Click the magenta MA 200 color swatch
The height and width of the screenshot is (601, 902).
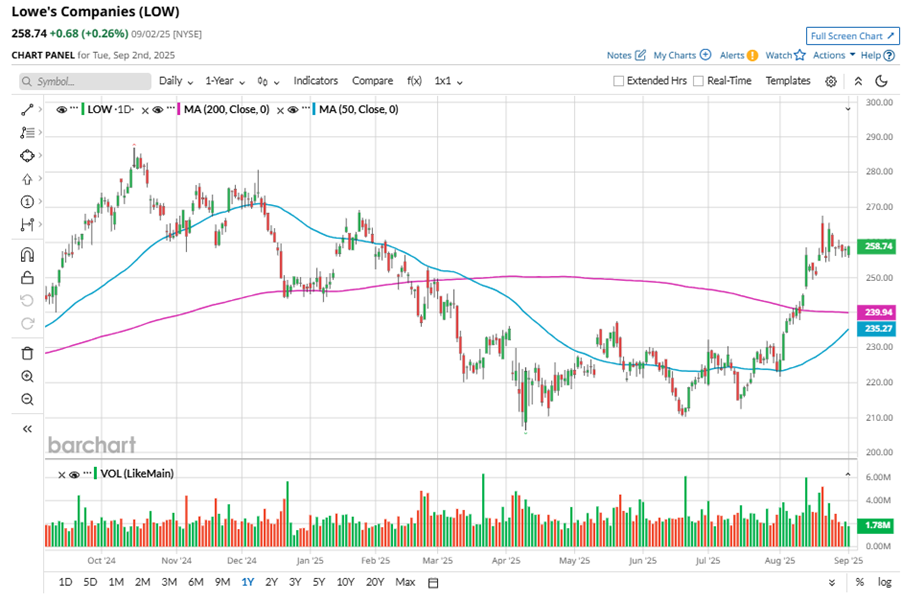179,109
